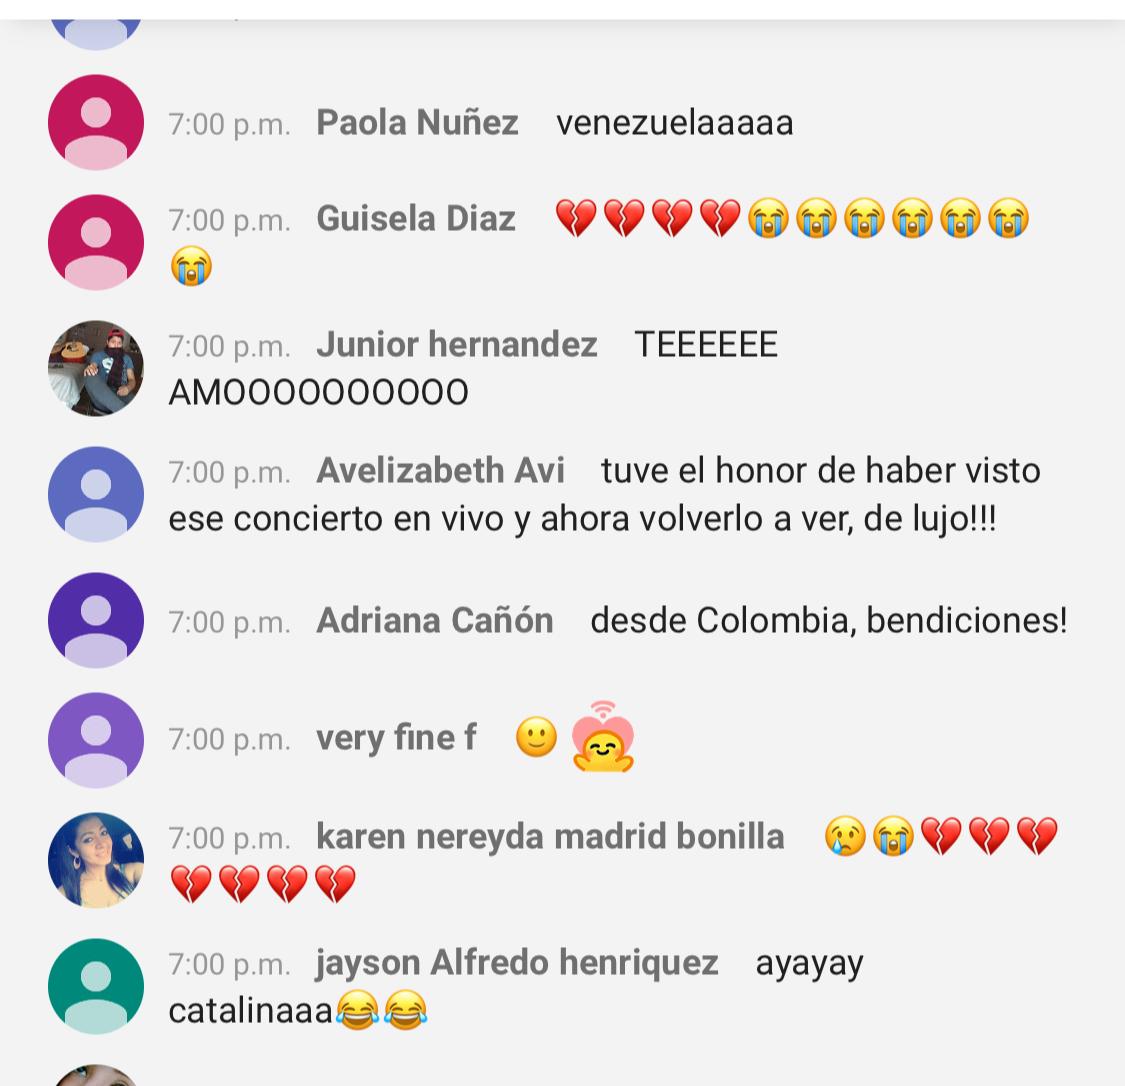Select the Guisela Diaz username
The width and height of the screenshot is (1125, 1086).
coord(416,218)
